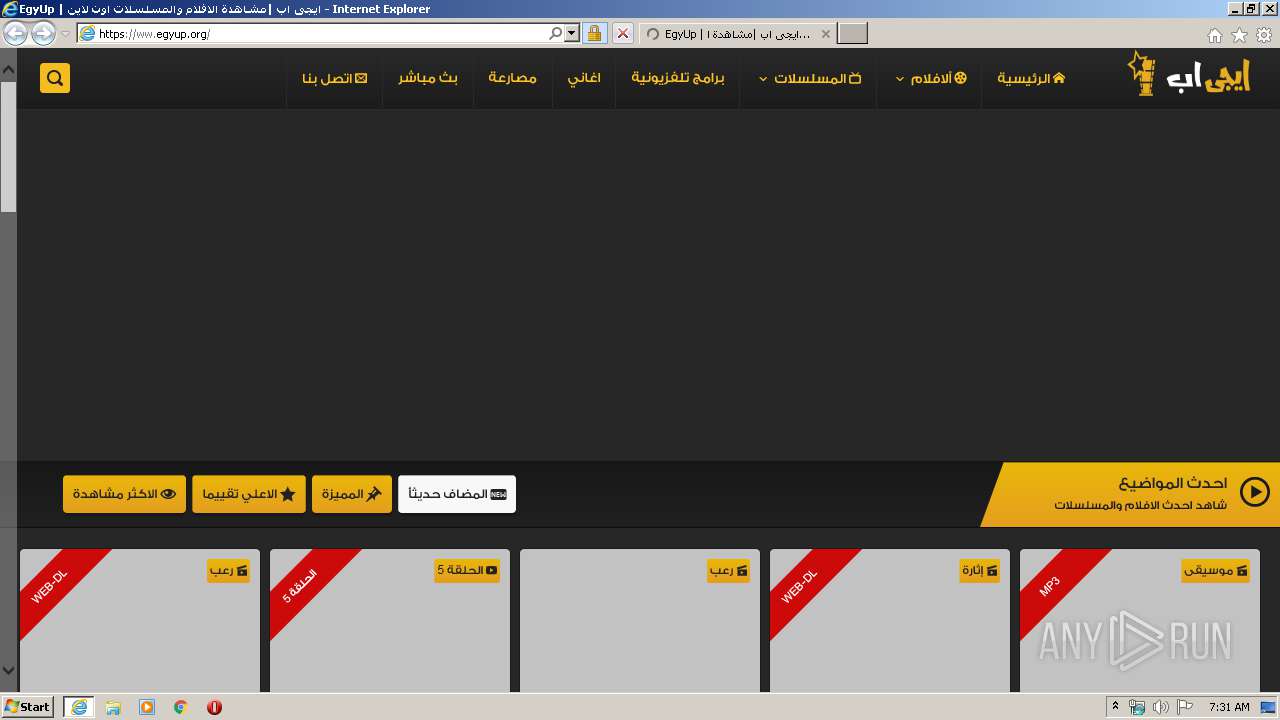
Task: Open Action Center flag icon
Action: [x=1185, y=707]
